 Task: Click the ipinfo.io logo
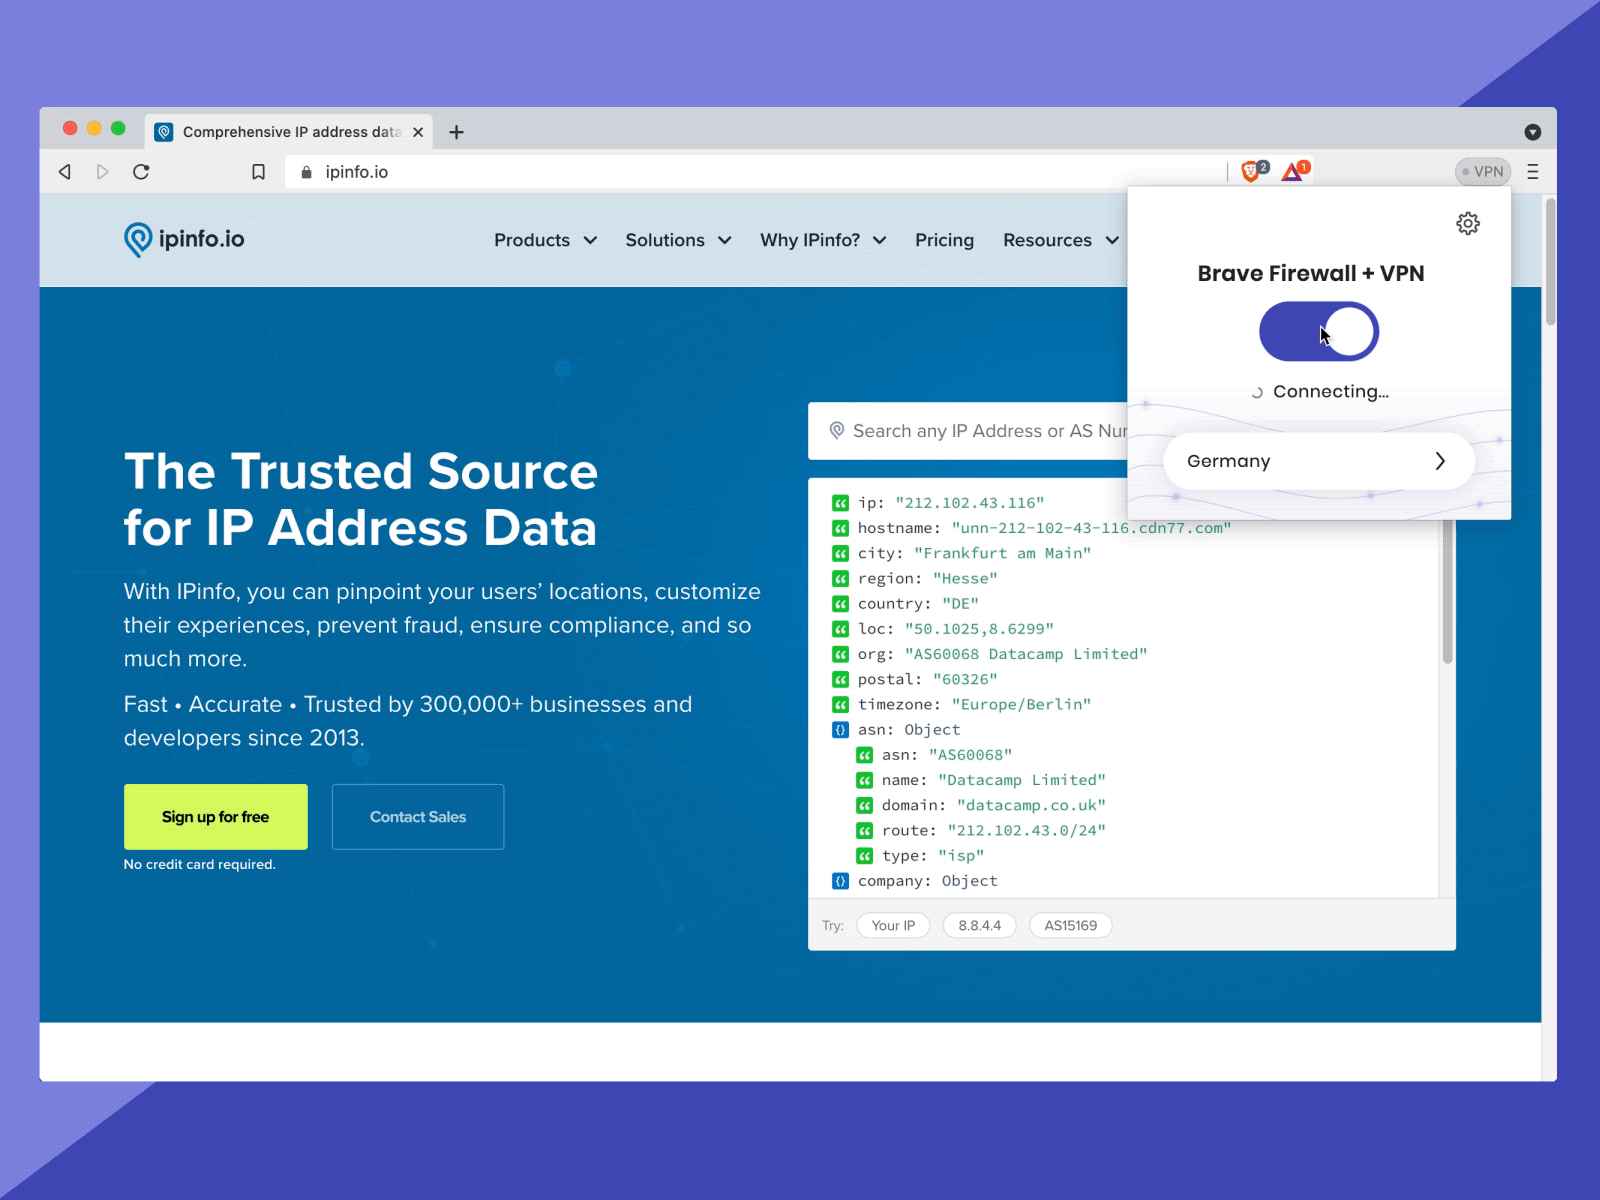click(184, 239)
